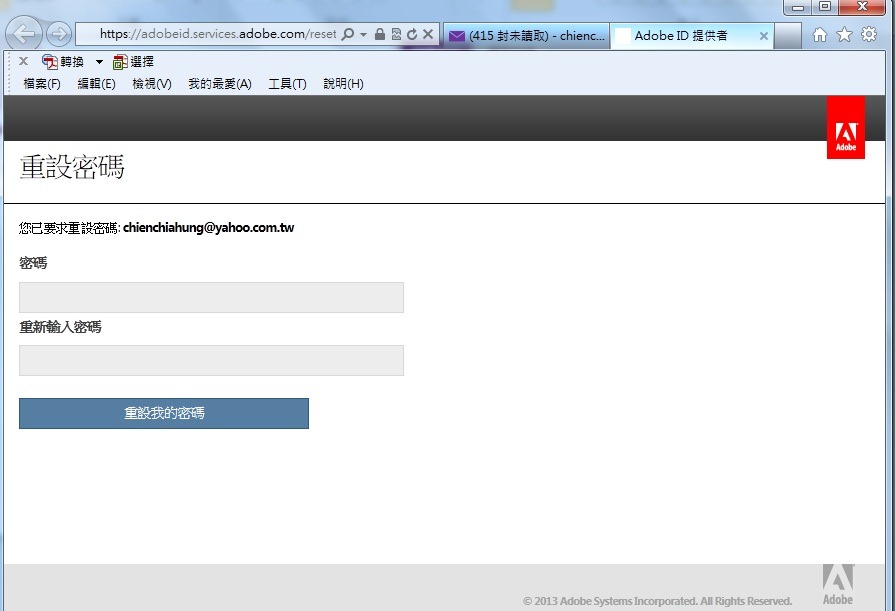Click the red Adobe logo

[x=846, y=127]
